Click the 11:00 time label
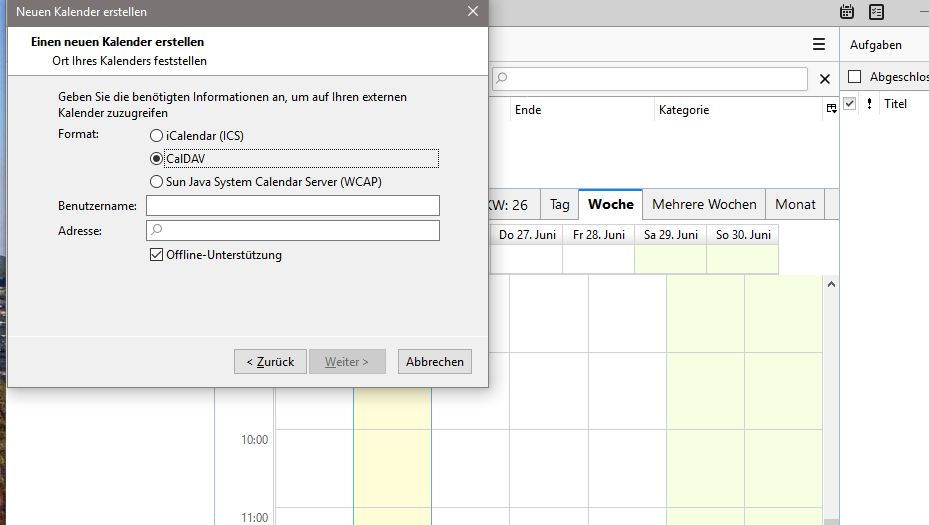This screenshot has width=929, height=525. coord(254,517)
